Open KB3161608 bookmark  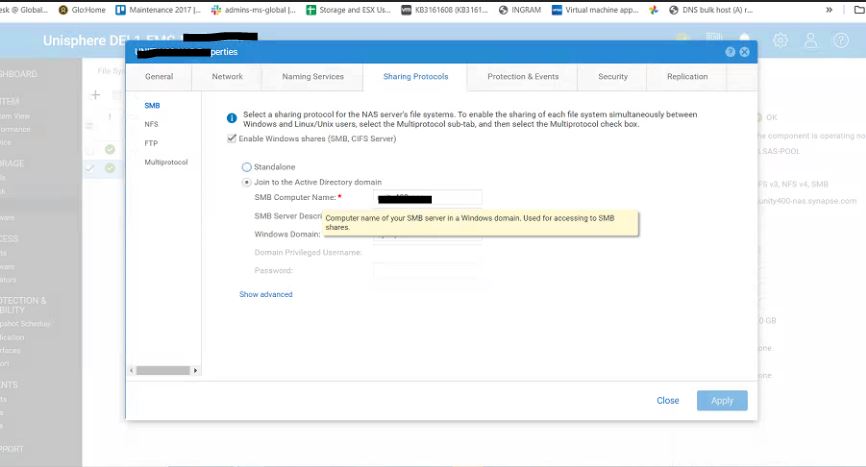(445, 10)
